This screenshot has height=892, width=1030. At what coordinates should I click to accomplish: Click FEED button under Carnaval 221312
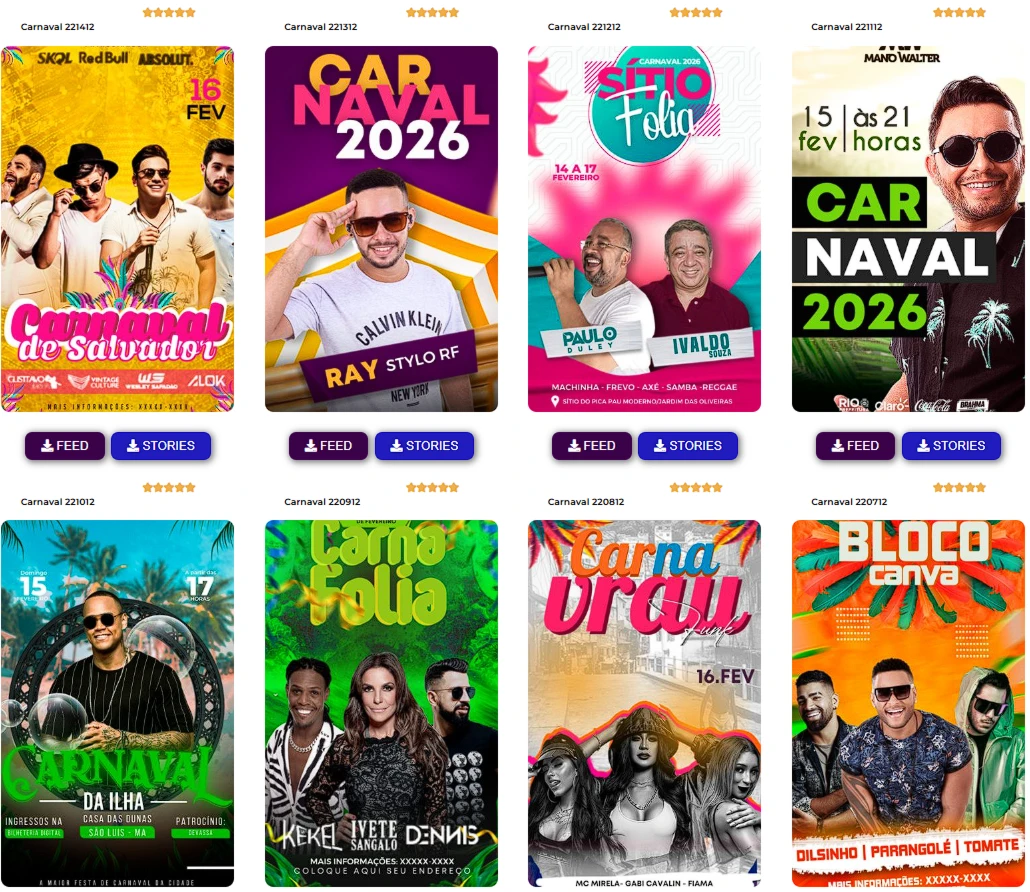click(x=328, y=446)
